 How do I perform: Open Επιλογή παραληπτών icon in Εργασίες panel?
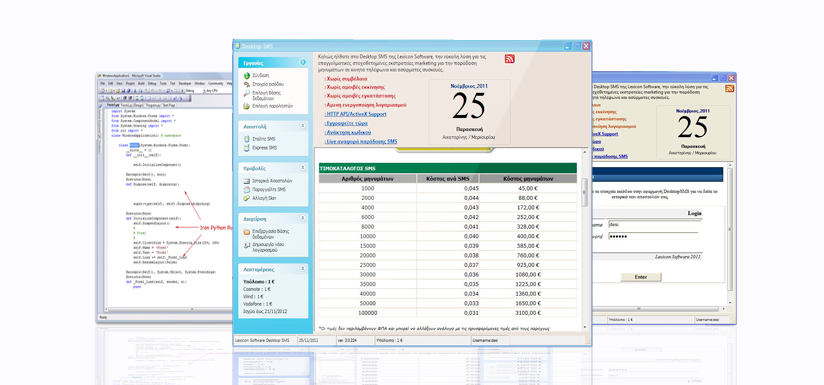(x=247, y=106)
